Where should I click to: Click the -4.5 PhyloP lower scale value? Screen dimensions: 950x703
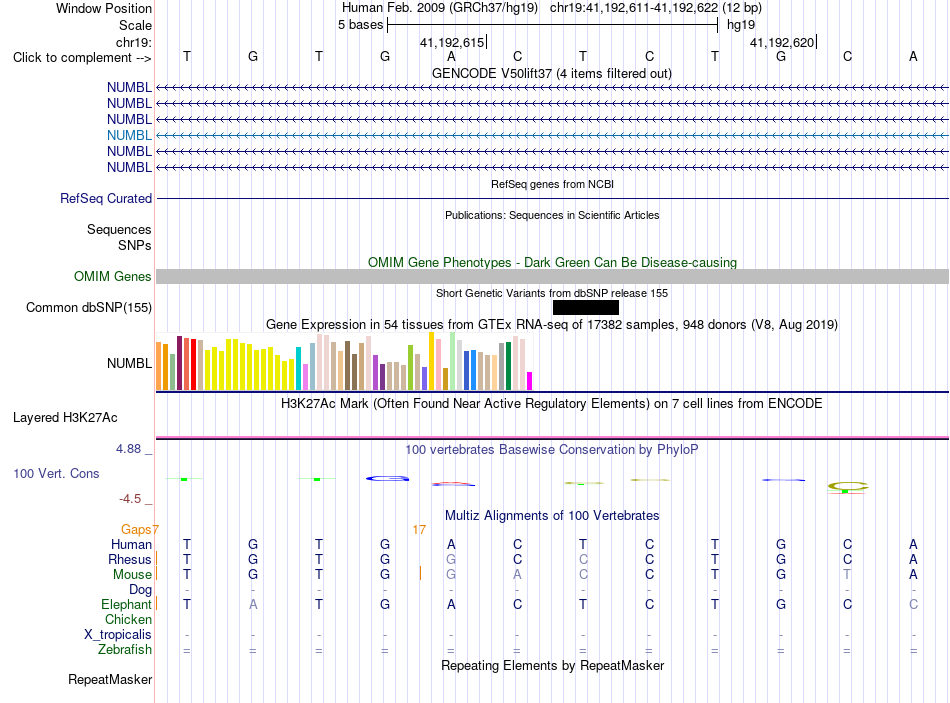[x=130, y=499]
